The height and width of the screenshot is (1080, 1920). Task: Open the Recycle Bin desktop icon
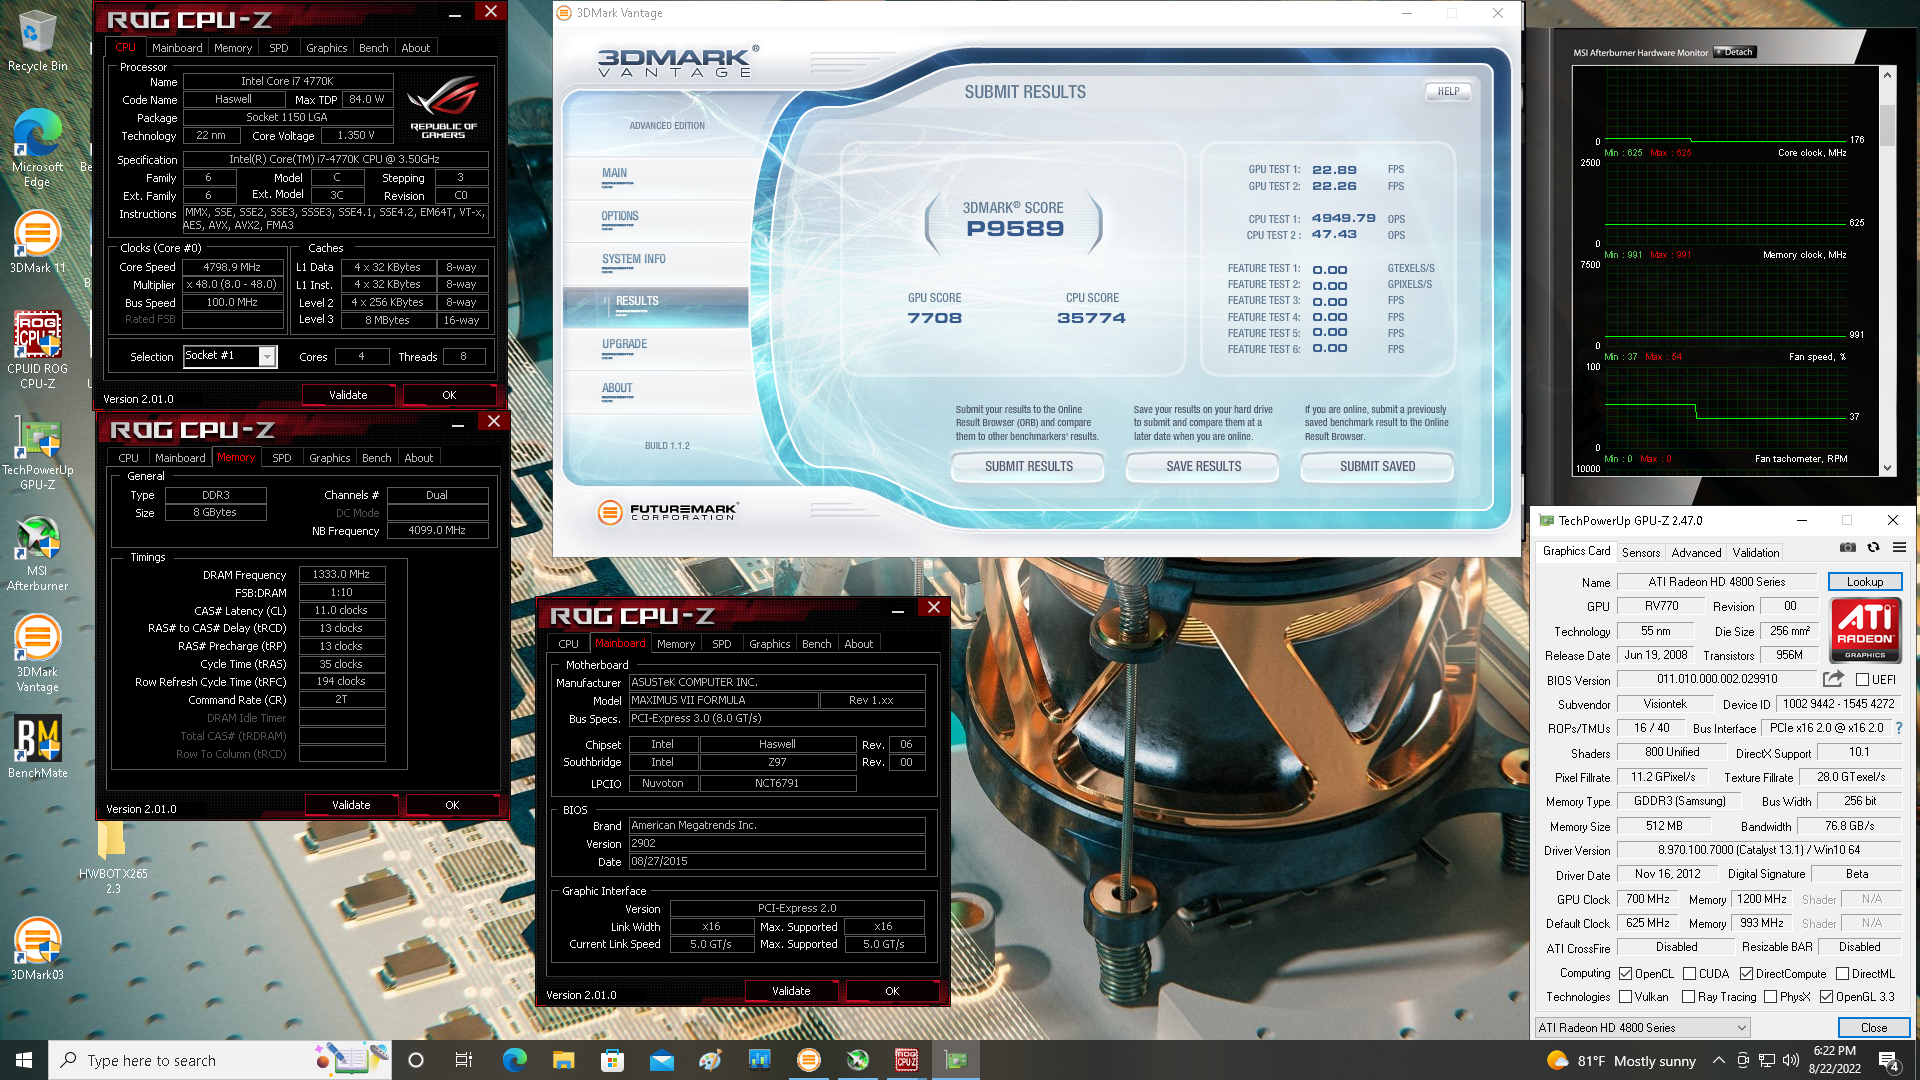click(x=37, y=42)
